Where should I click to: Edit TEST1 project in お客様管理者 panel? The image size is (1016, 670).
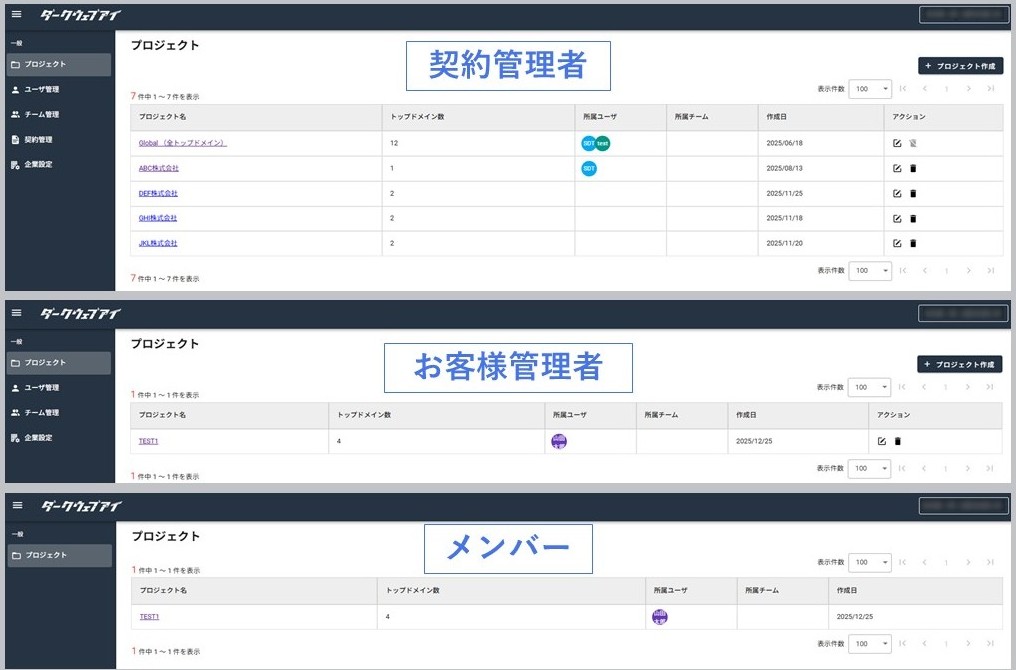(881, 441)
